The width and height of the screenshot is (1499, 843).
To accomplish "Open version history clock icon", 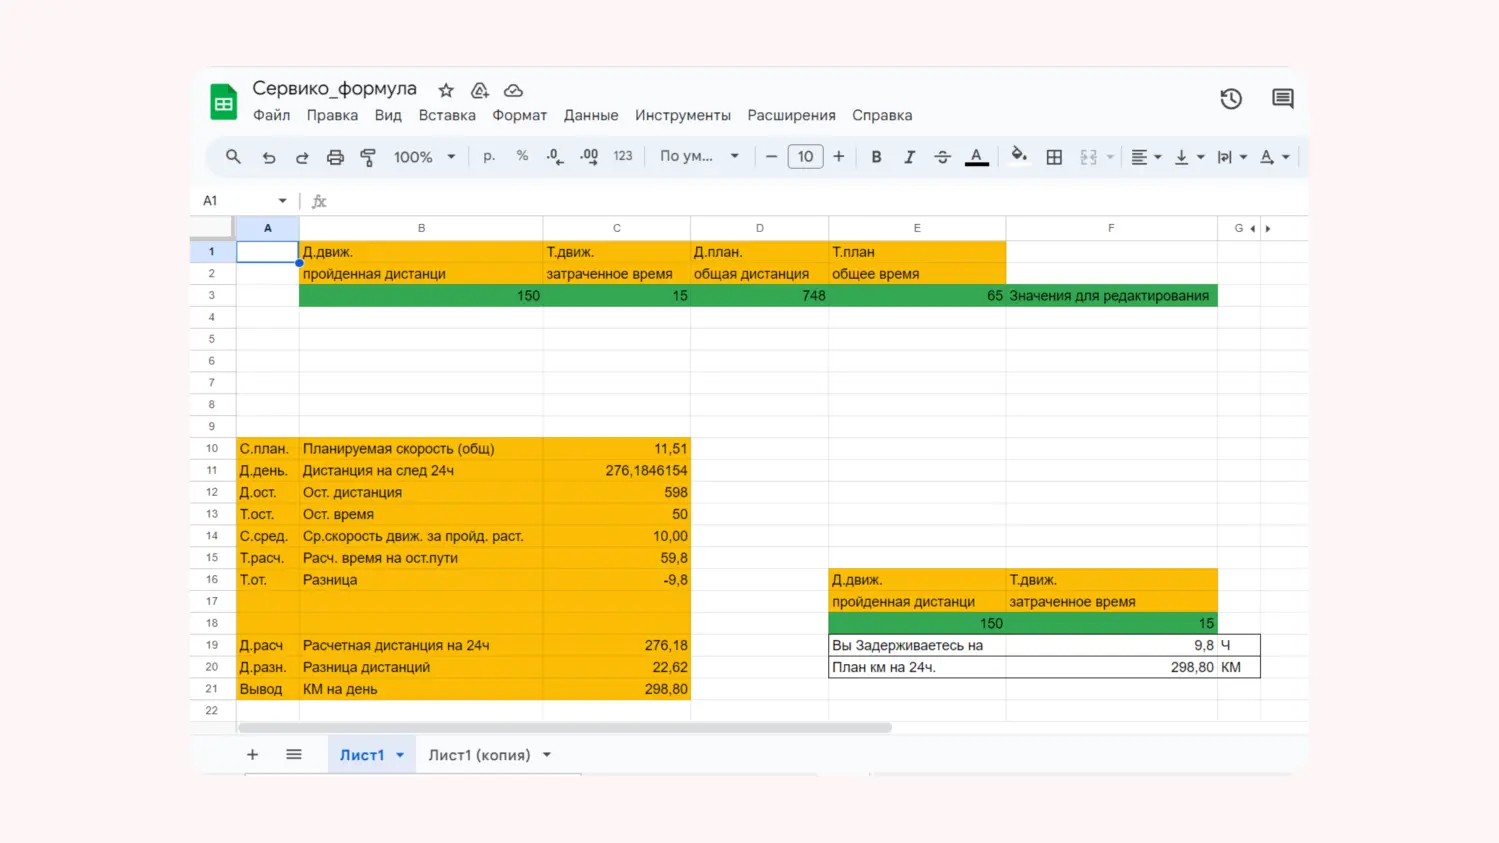I will point(1231,98).
